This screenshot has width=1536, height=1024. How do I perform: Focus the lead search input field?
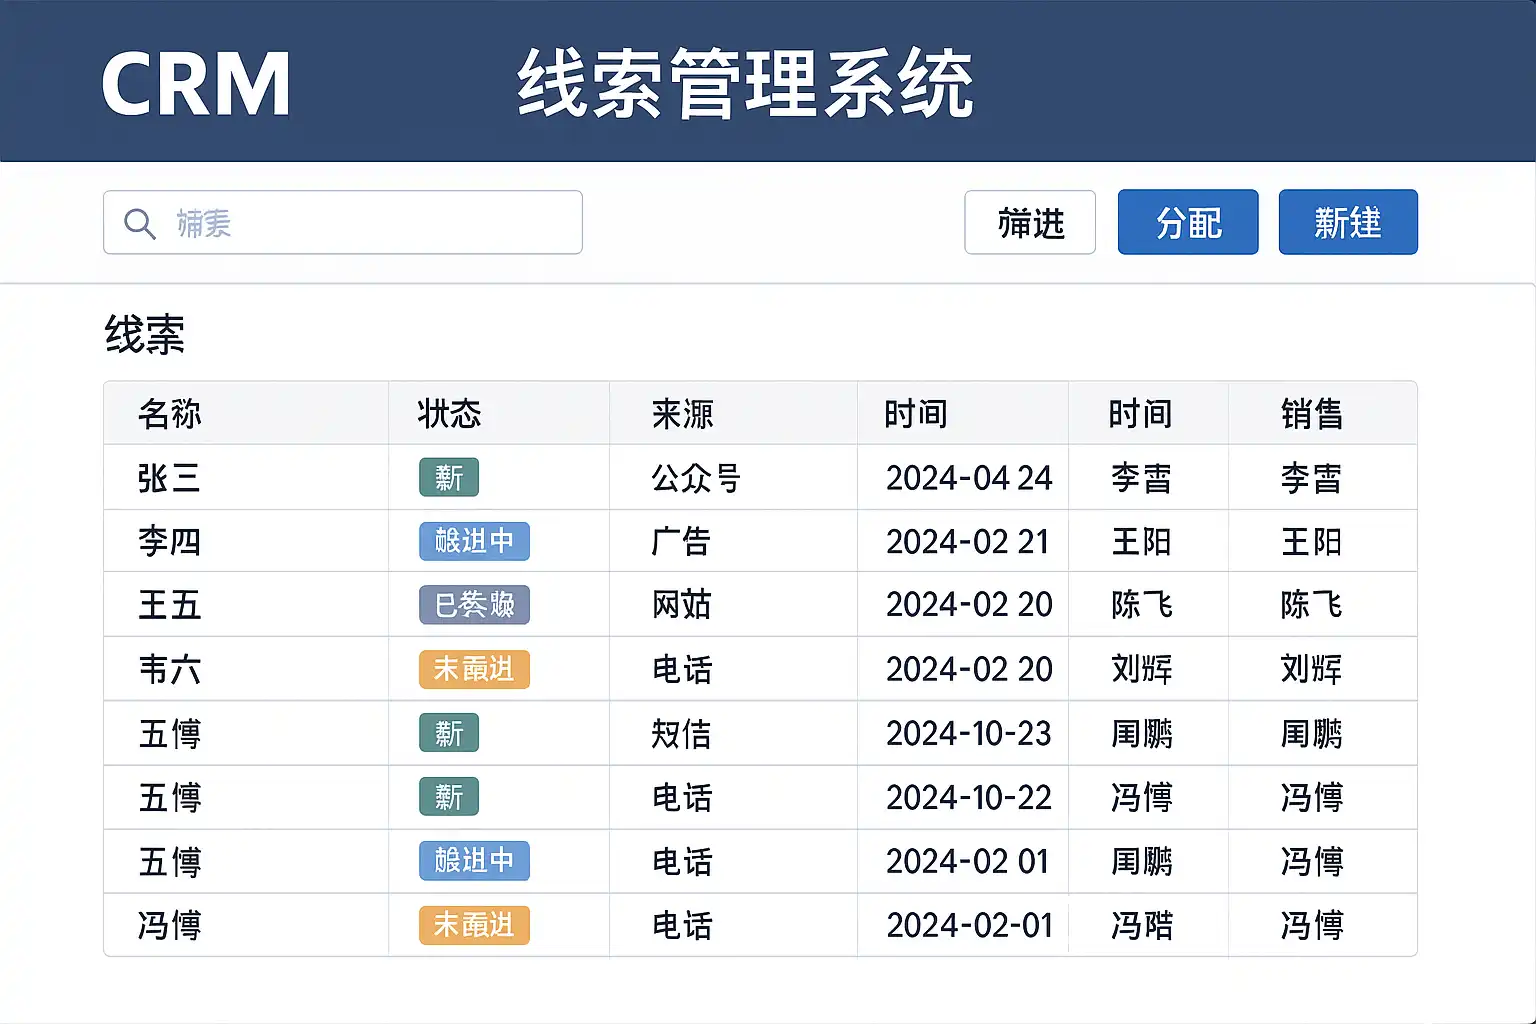coord(360,223)
